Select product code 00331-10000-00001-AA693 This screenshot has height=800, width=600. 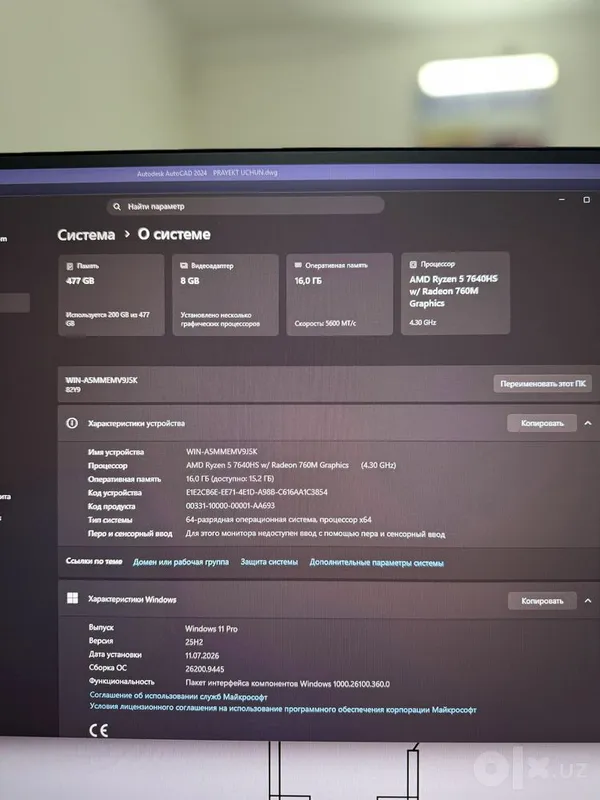pos(230,506)
